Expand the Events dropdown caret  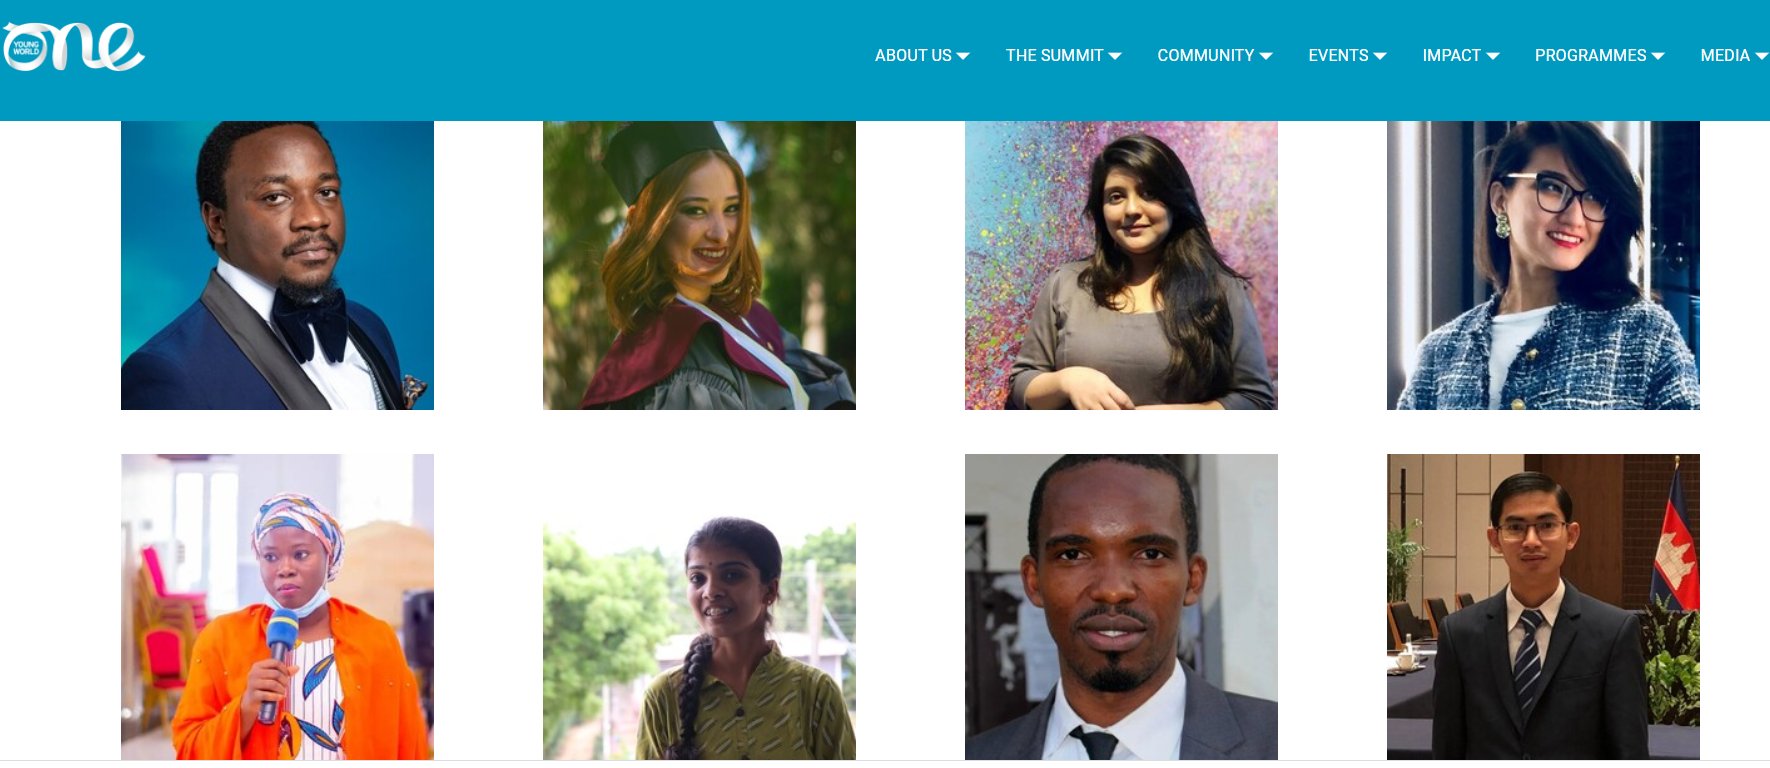[1380, 56]
